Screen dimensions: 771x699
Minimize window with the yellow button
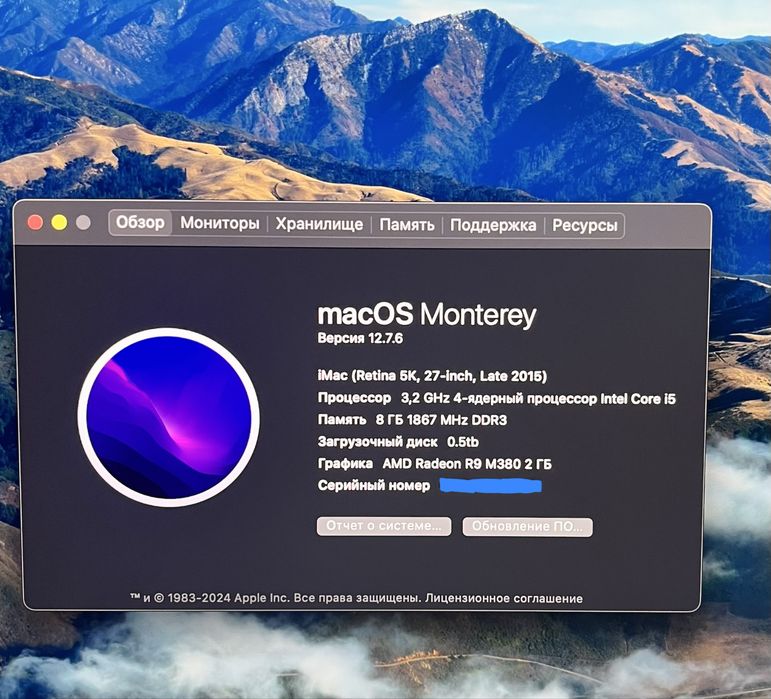[x=59, y=222]
